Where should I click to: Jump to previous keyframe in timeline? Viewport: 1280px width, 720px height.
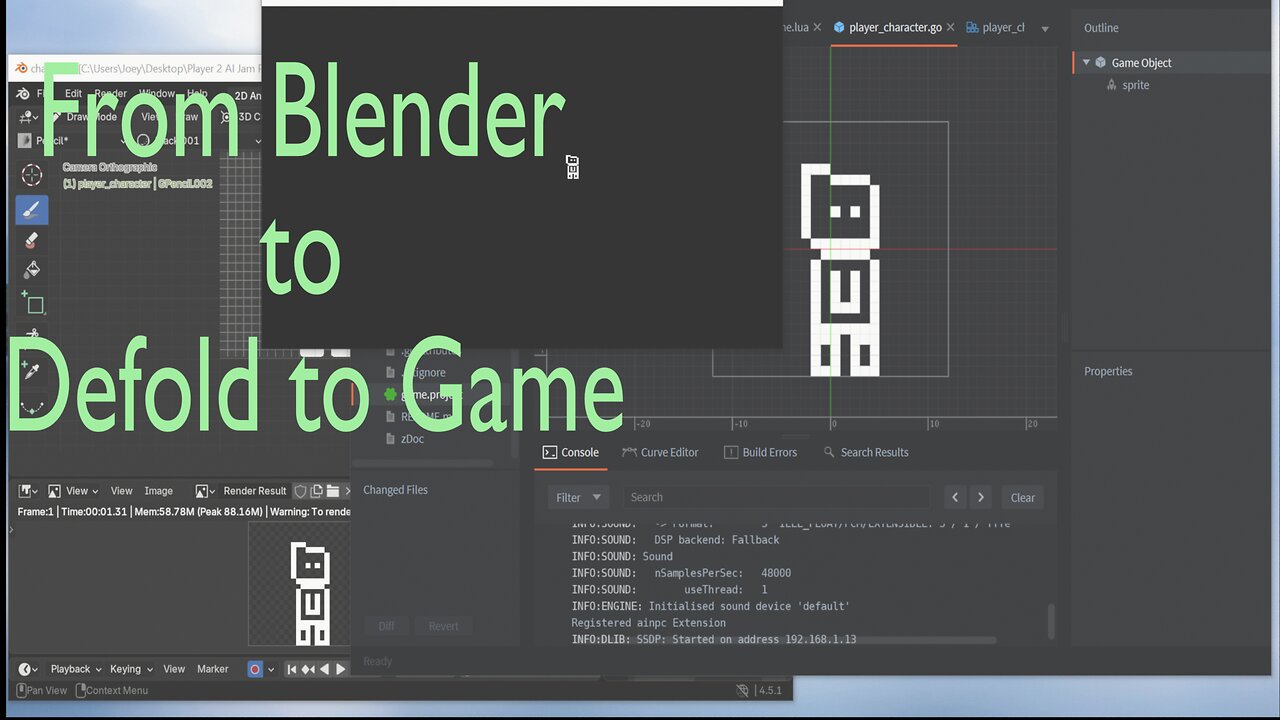pos(308,669)
